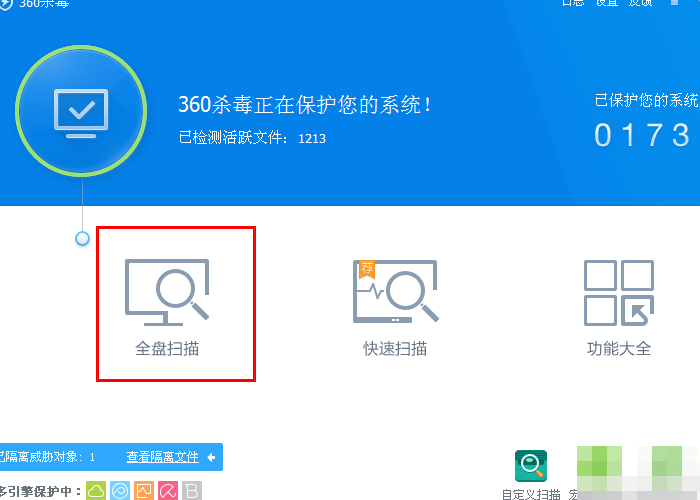Collapse the quarantine bar with its arrow

[212, 457]
